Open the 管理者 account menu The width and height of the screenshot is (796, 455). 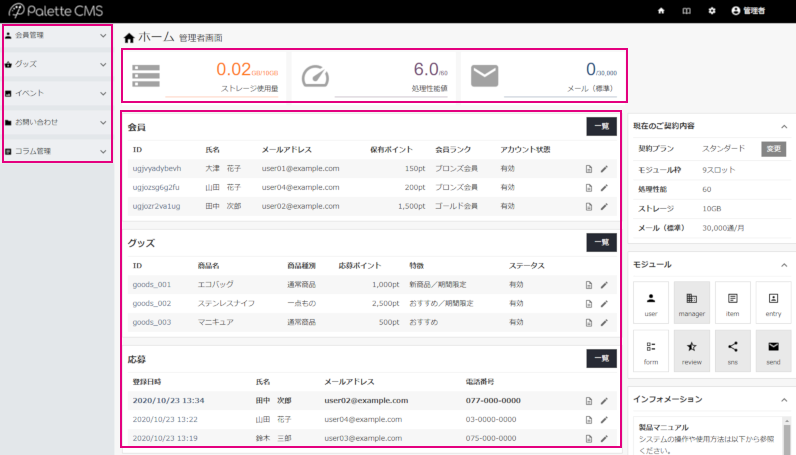coord(748,11)
